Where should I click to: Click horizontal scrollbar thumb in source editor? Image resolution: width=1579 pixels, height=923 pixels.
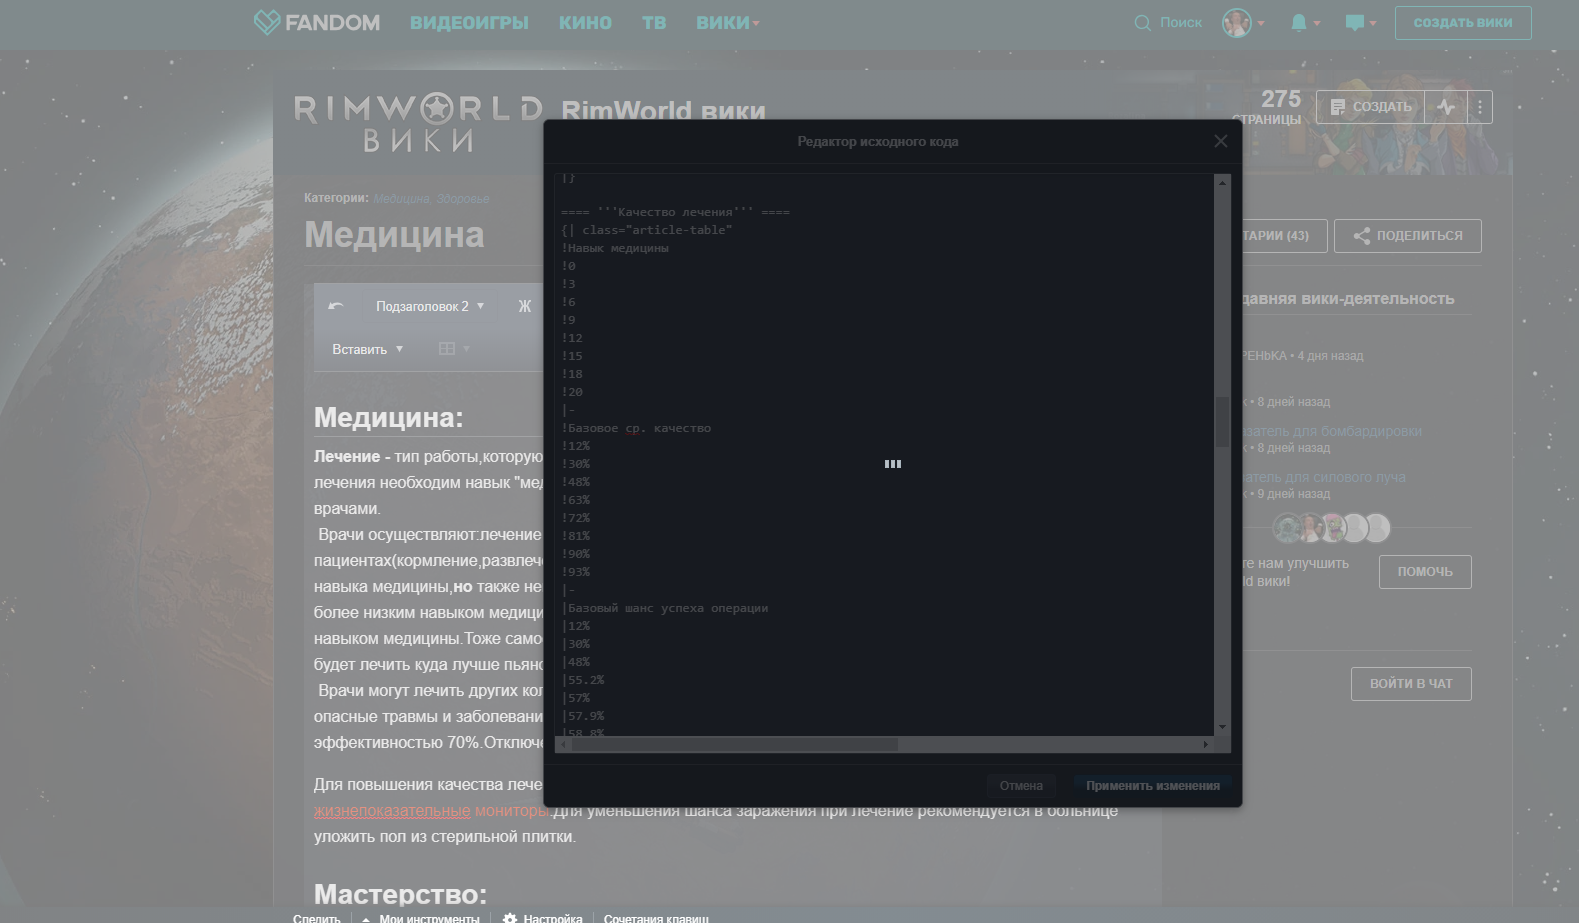point(735,744)
